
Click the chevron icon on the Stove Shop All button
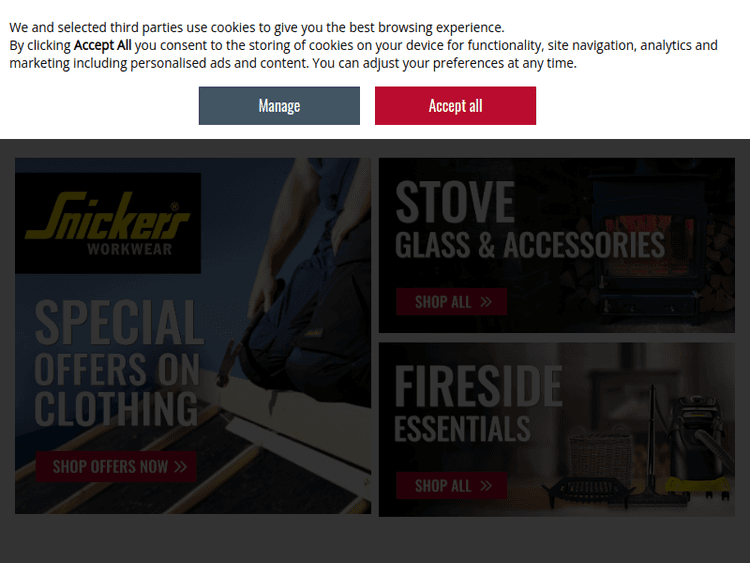[x=486, y=302]
